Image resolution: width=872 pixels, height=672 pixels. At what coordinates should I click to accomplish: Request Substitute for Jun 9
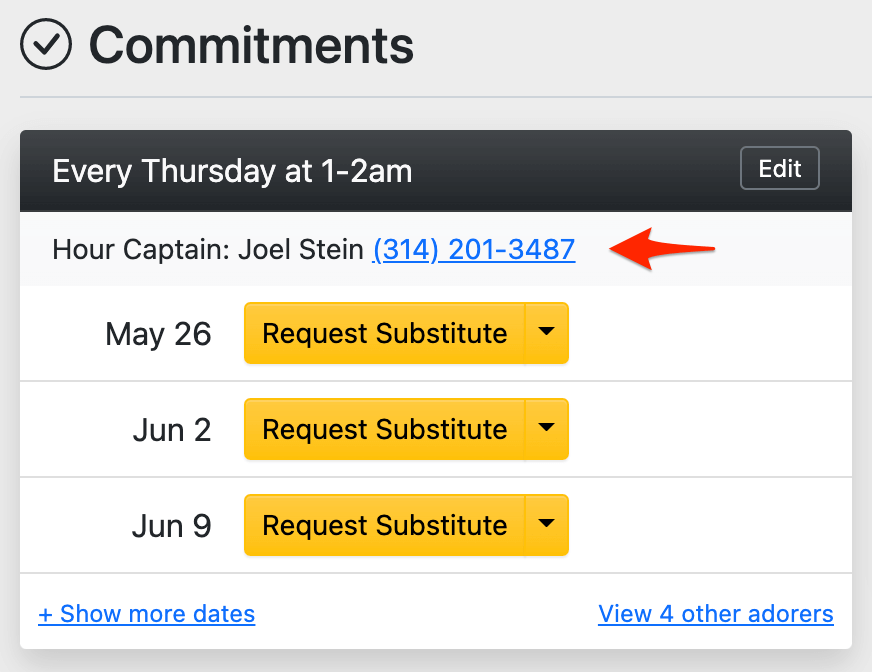[384, 525]
